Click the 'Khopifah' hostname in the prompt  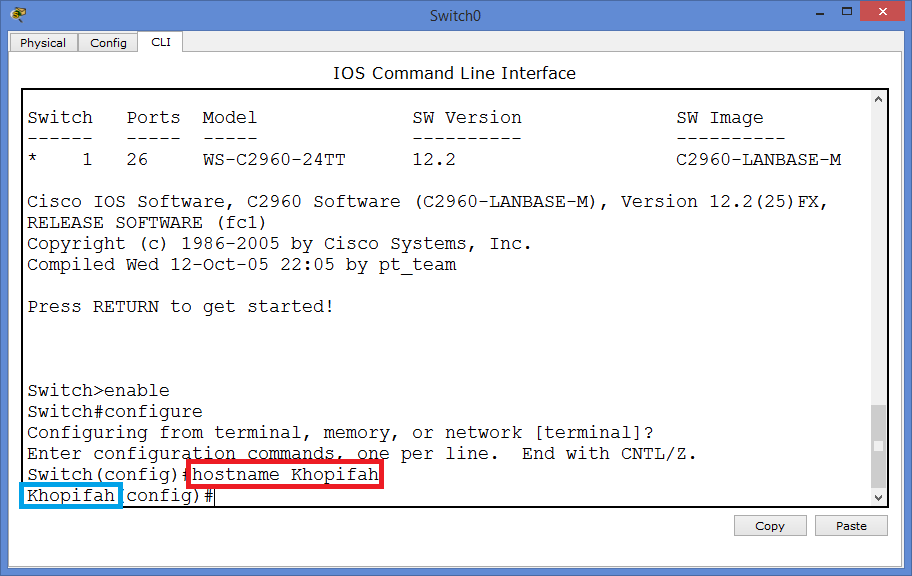71,496
